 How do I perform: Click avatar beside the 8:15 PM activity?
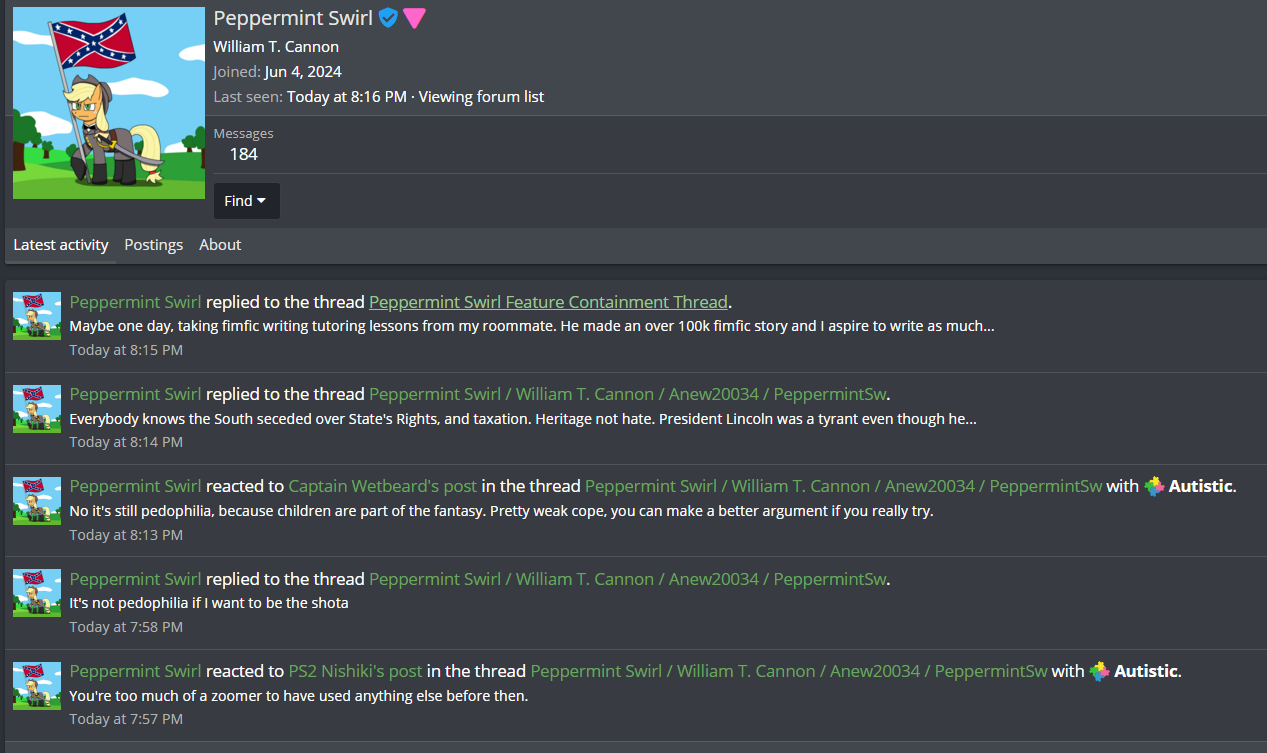click(37, 316)
